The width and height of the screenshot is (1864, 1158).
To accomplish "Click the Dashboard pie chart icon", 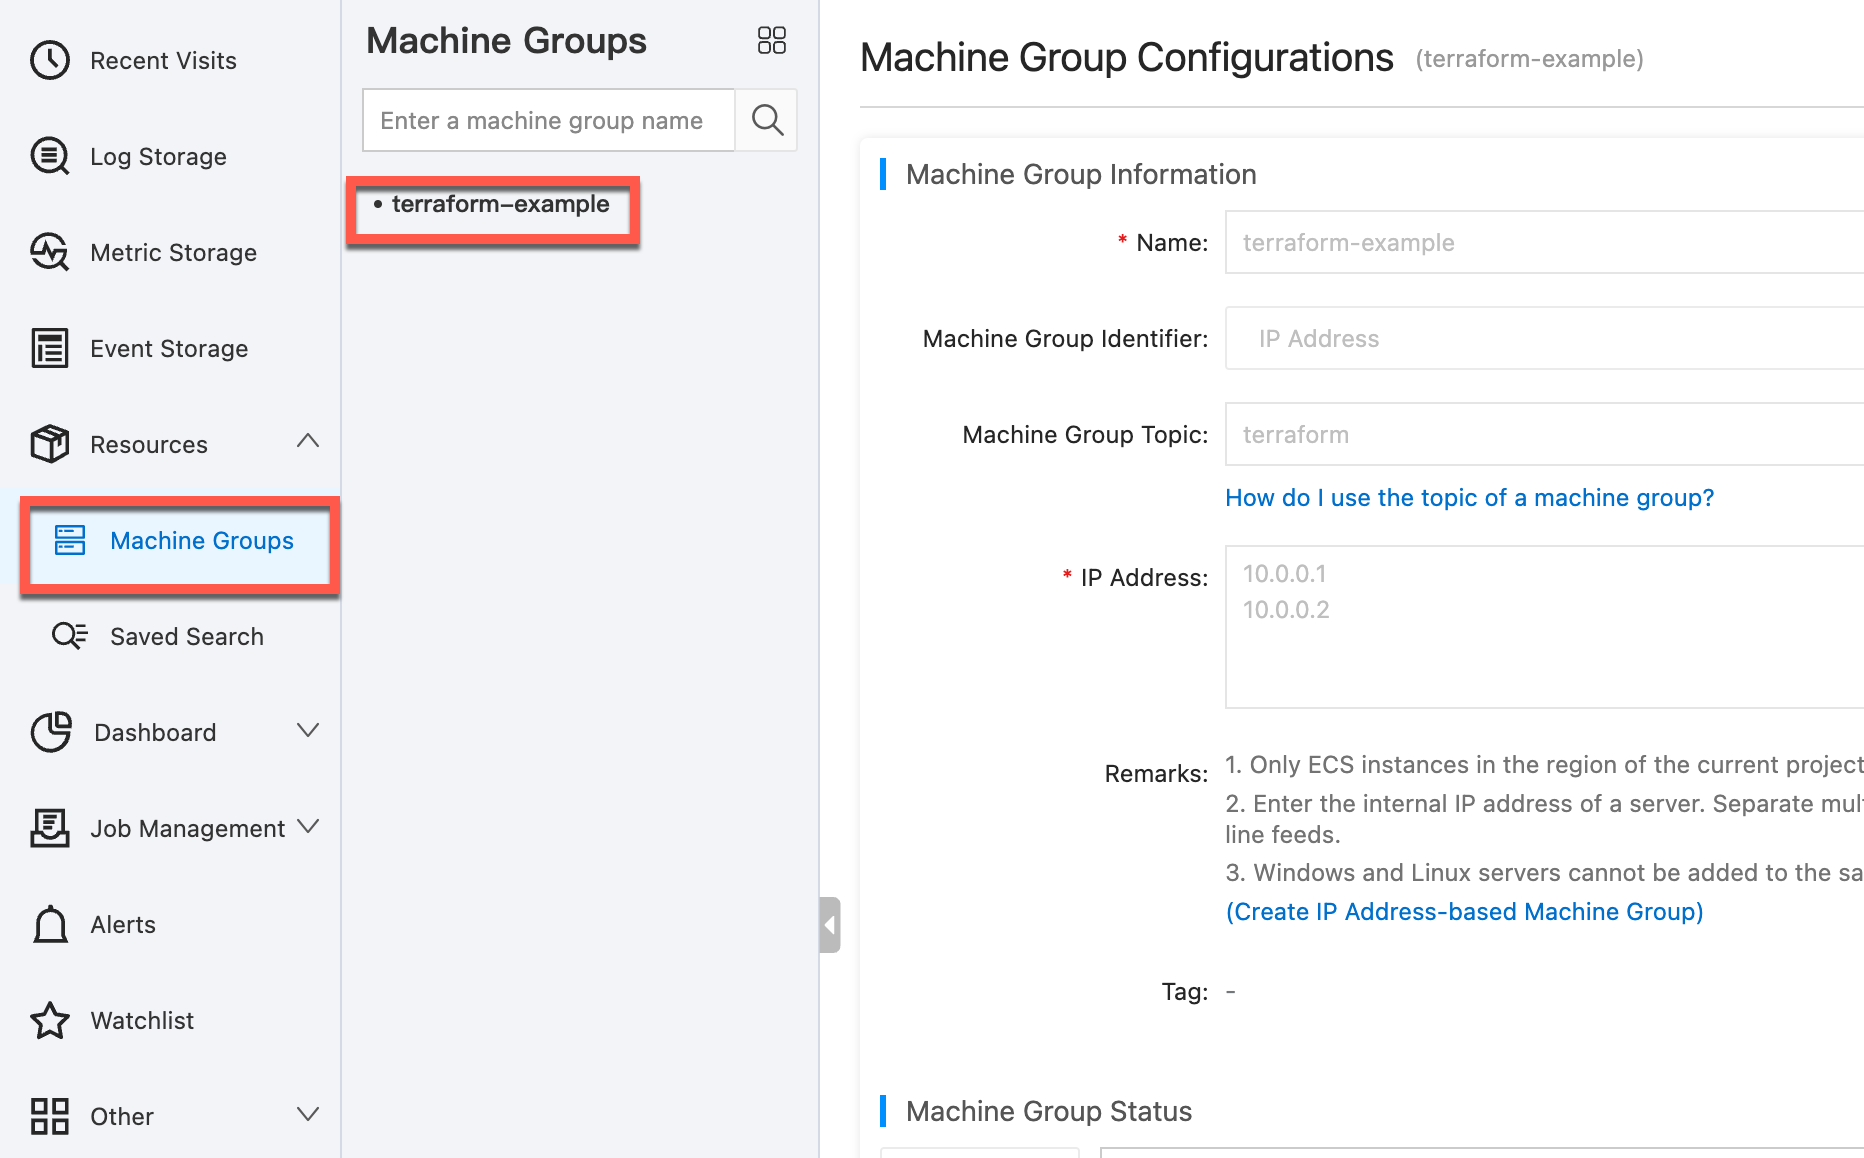I will point(51,732).
